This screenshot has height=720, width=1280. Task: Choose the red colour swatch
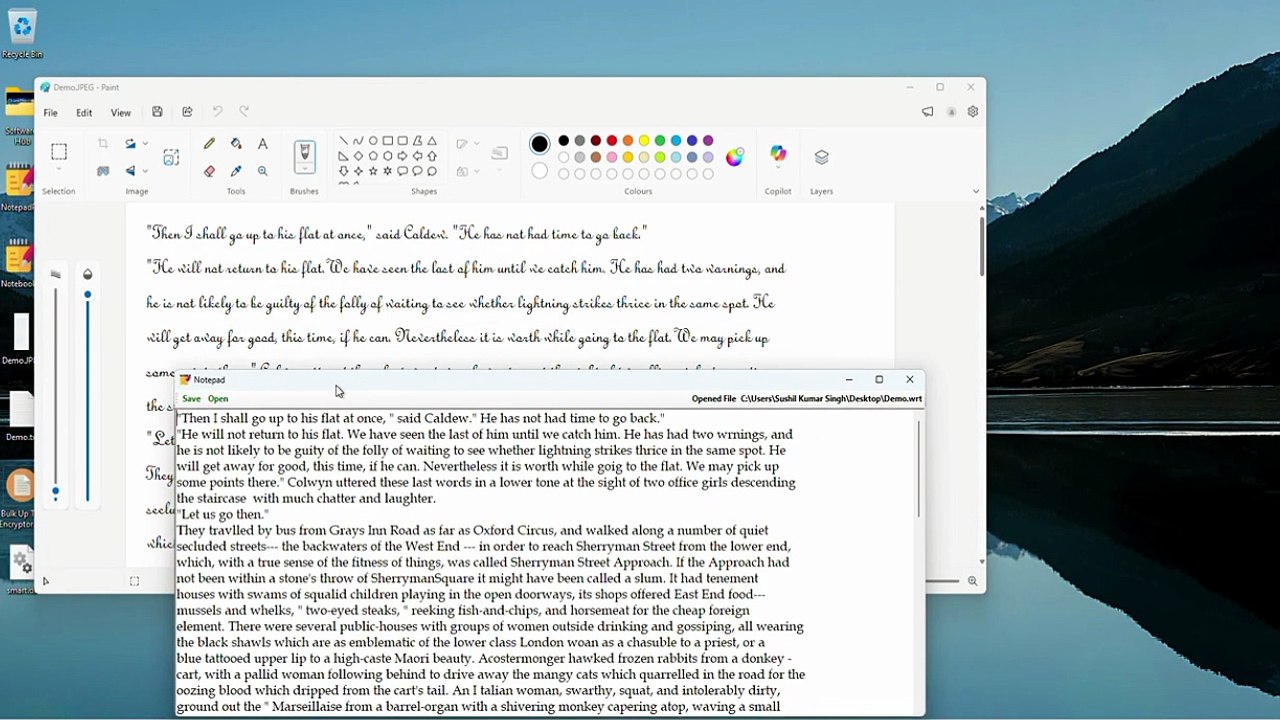[612, 141]
